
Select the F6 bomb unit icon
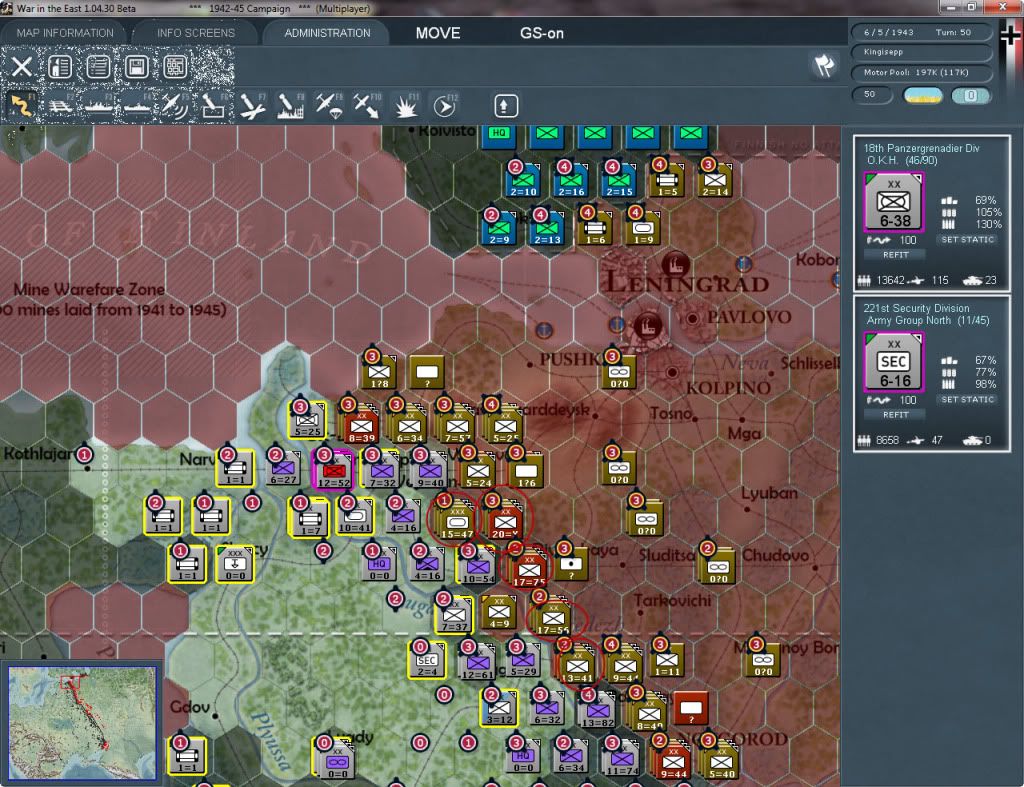point(214,105)
